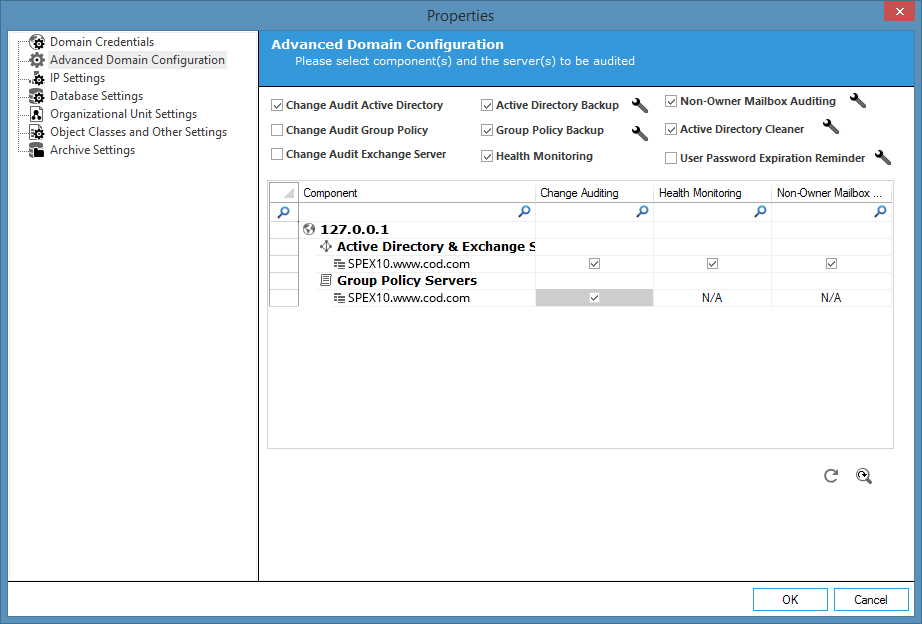Toggle Non-Owner Mailbox for AD SPEX10 server
Viewport: 922px width, 624px height.
point(831,263)
